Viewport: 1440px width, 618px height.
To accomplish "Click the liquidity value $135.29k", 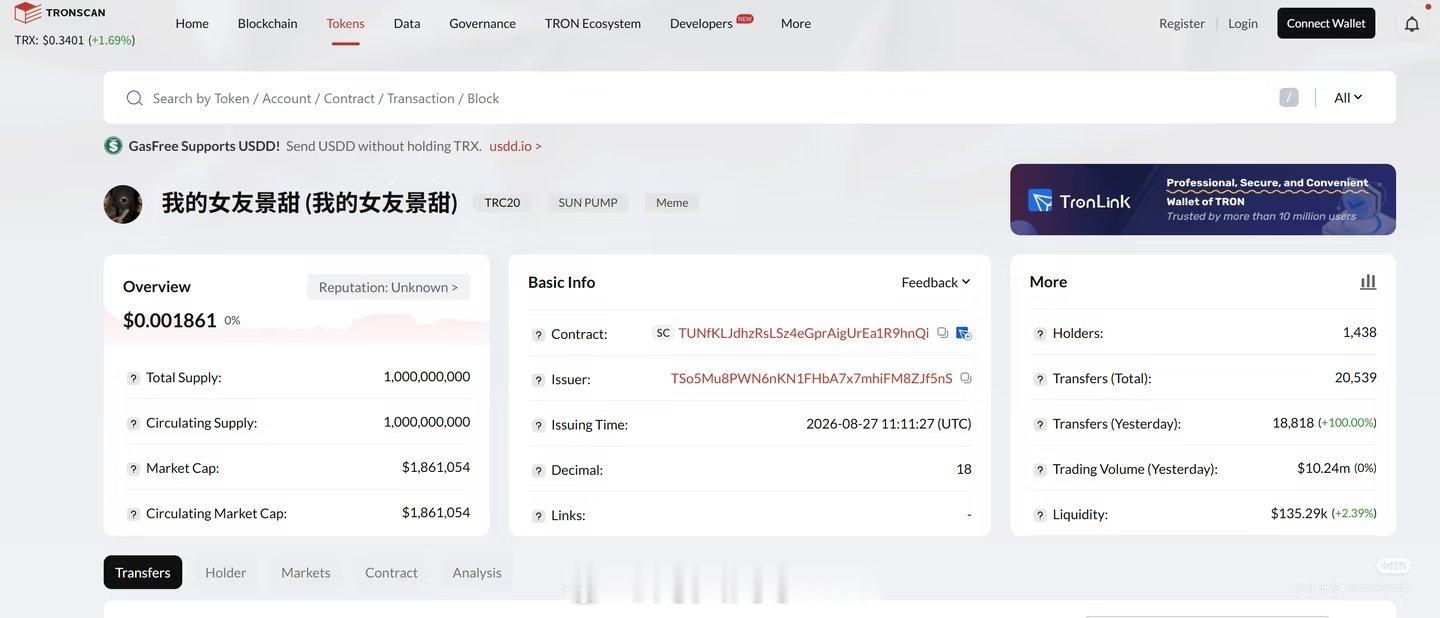I will 1299,513.
